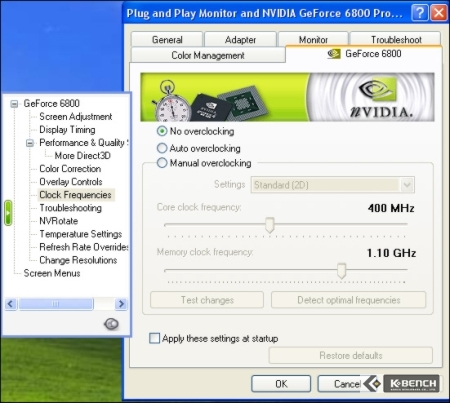The height and width of the screenshot is (403, 450).
Task: Click the 400 MHz core clock value
Action: [391, 208]
